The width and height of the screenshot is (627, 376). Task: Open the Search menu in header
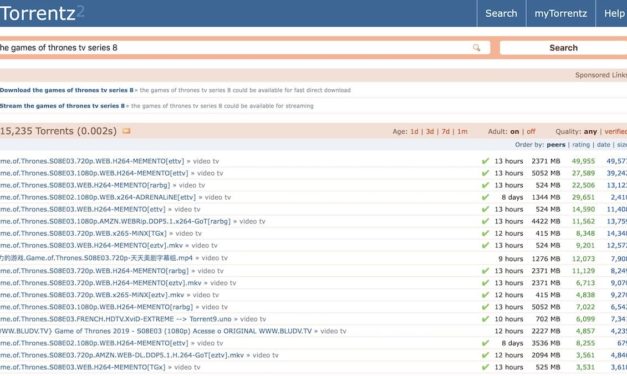coord(501,13)
